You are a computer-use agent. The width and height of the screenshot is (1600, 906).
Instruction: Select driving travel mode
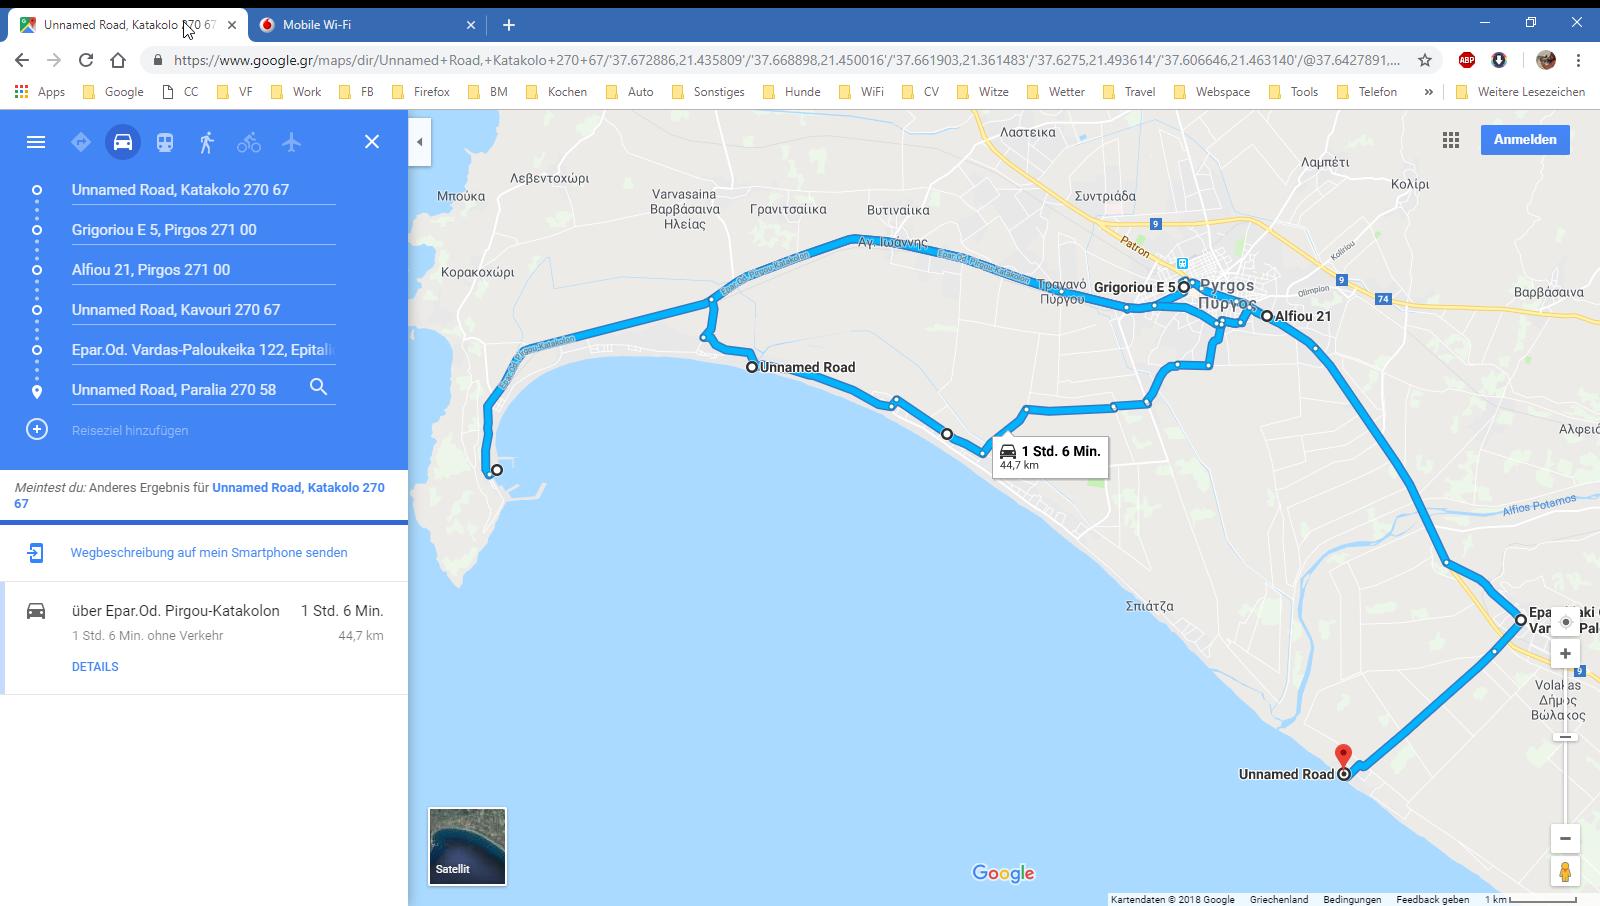pos(123,142)
